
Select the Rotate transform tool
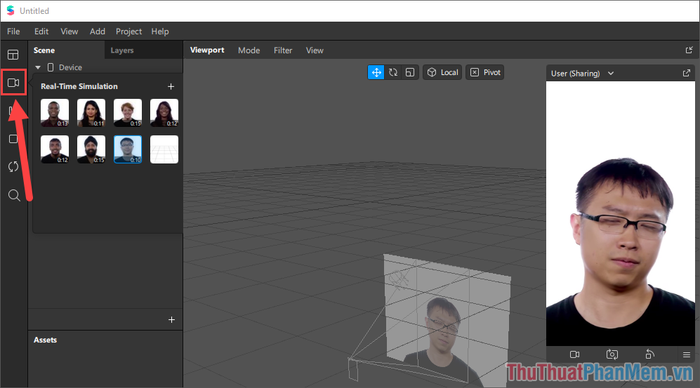tap(393, 72)
